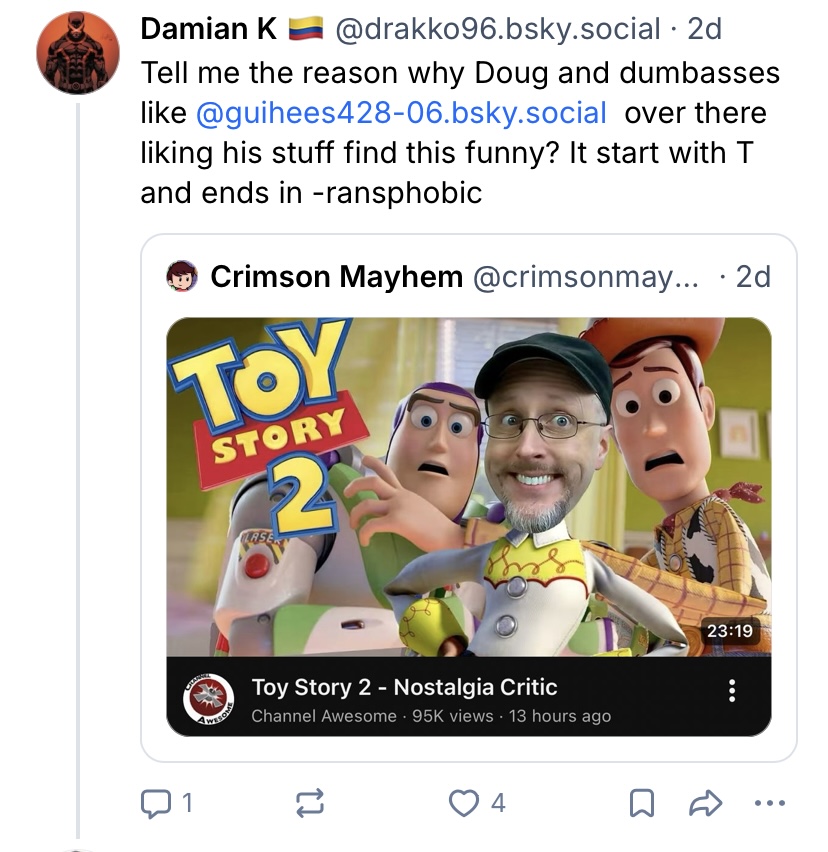Open the video's vertical three-dot menu
The height and width of the screenshot is (852, 828).
pos(732,690)
